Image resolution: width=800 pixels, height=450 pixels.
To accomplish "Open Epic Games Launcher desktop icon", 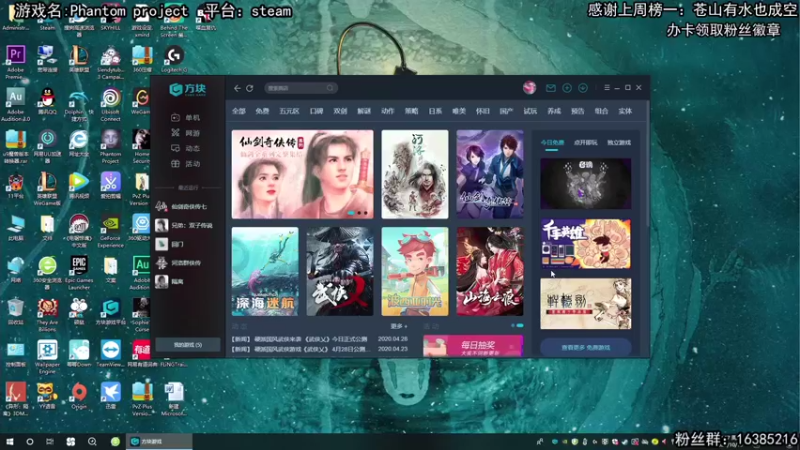I will [79, 272].
